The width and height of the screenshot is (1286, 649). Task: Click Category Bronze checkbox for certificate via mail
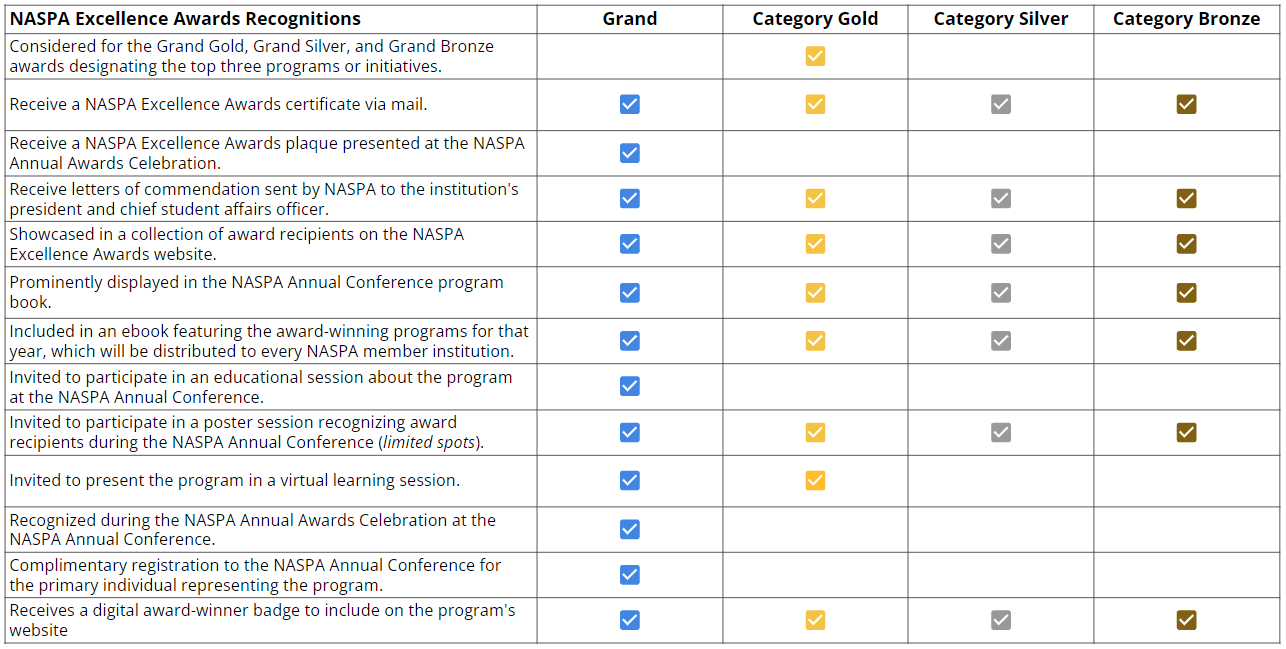click(1186, 104)
